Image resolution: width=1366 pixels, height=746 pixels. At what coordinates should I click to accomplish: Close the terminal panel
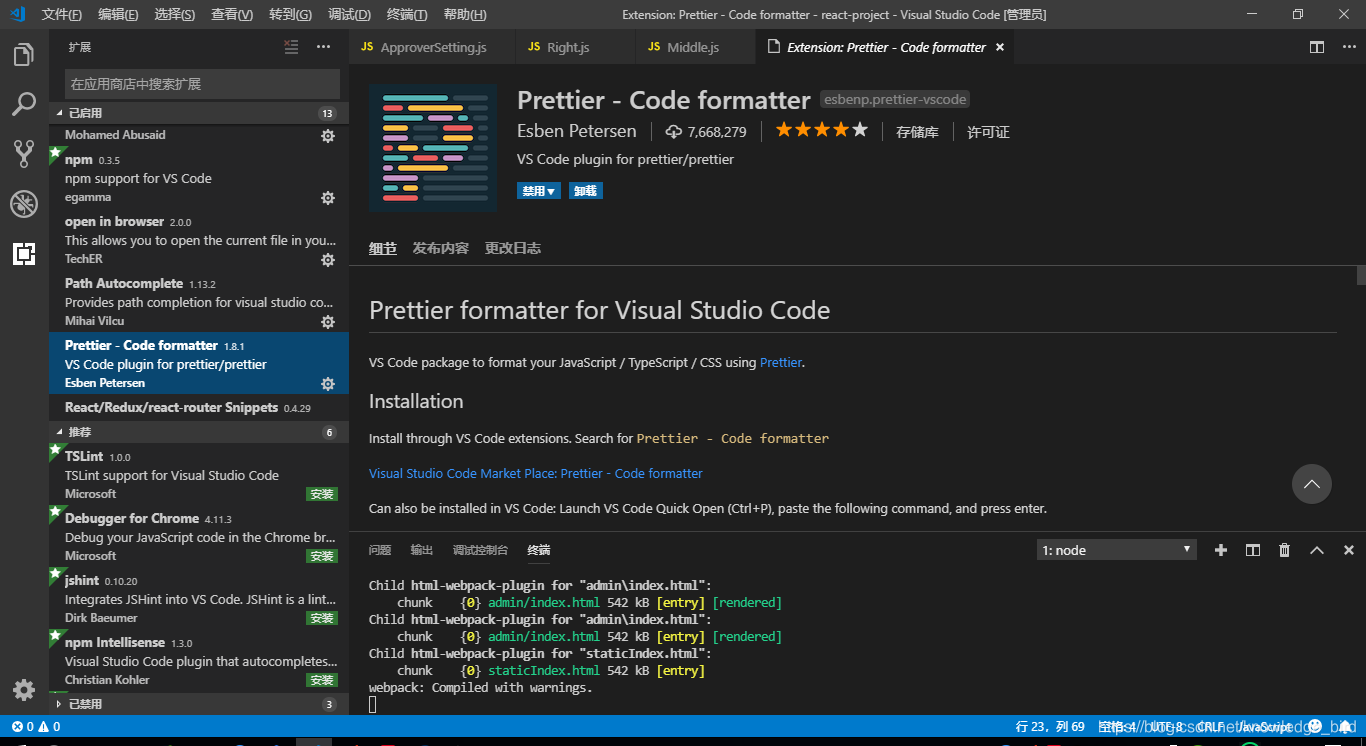tap(1348, 550)
